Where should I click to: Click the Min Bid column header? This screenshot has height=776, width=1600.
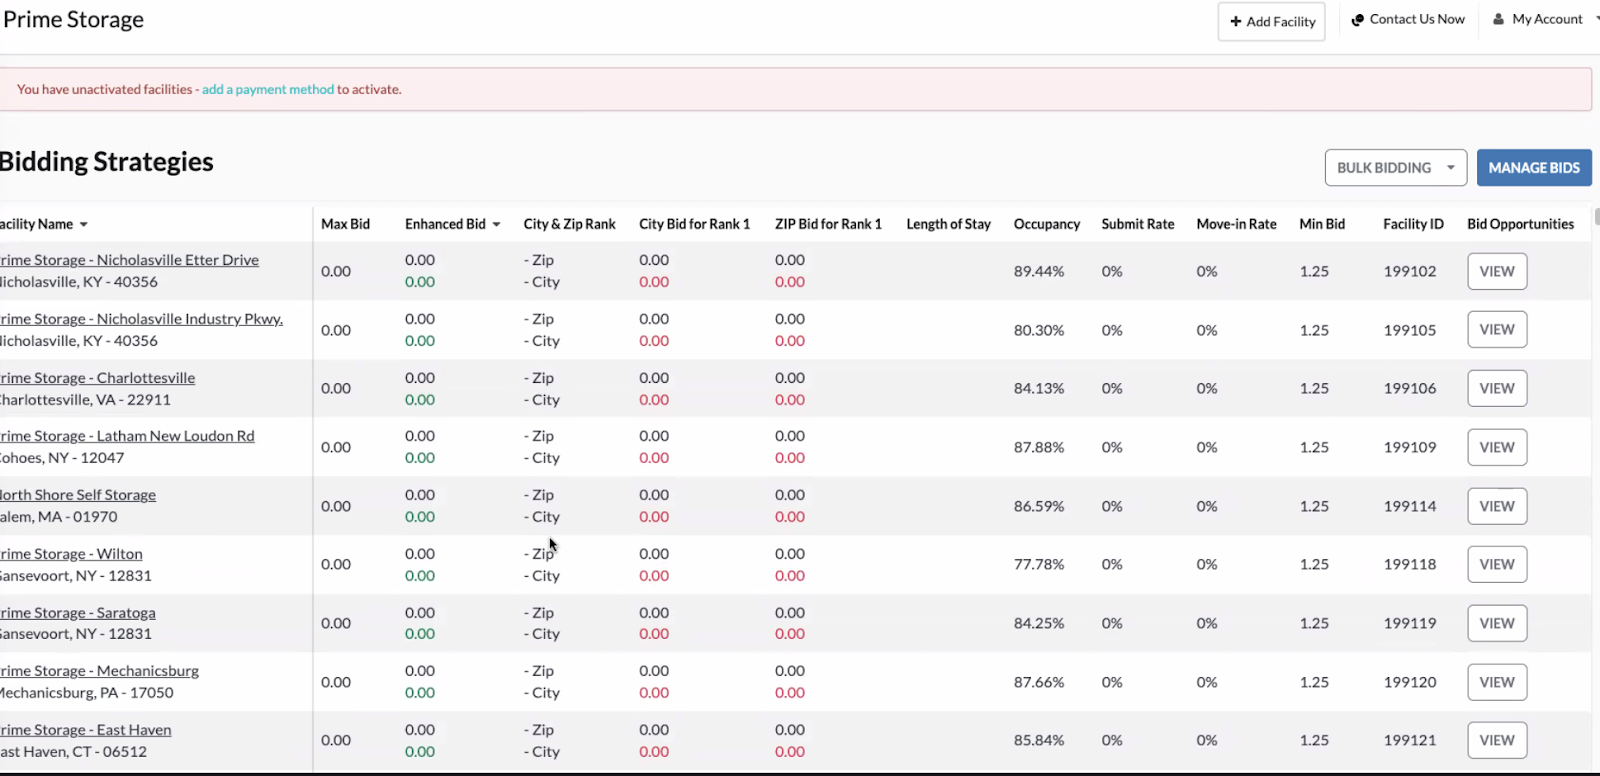point(1322,224)
